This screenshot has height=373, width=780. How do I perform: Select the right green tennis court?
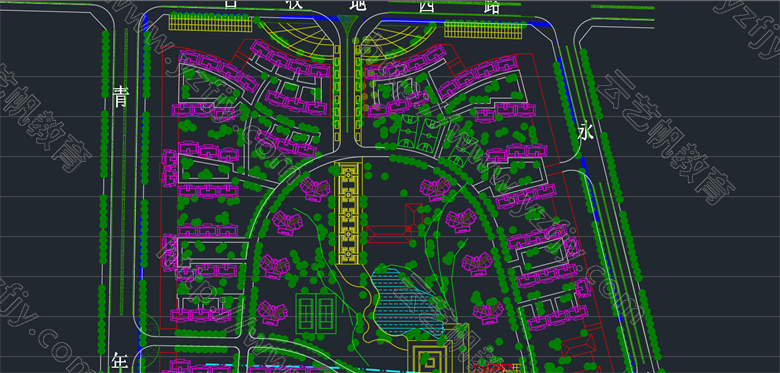(326, 313)
